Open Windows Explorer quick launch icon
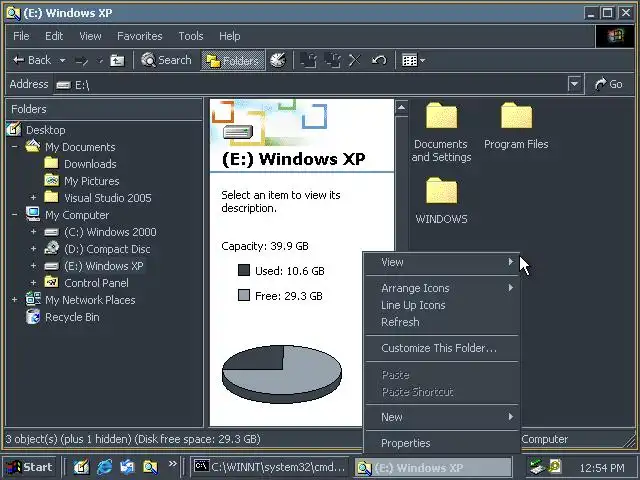This screenshot has height=480, width=640. pos(150,467)
